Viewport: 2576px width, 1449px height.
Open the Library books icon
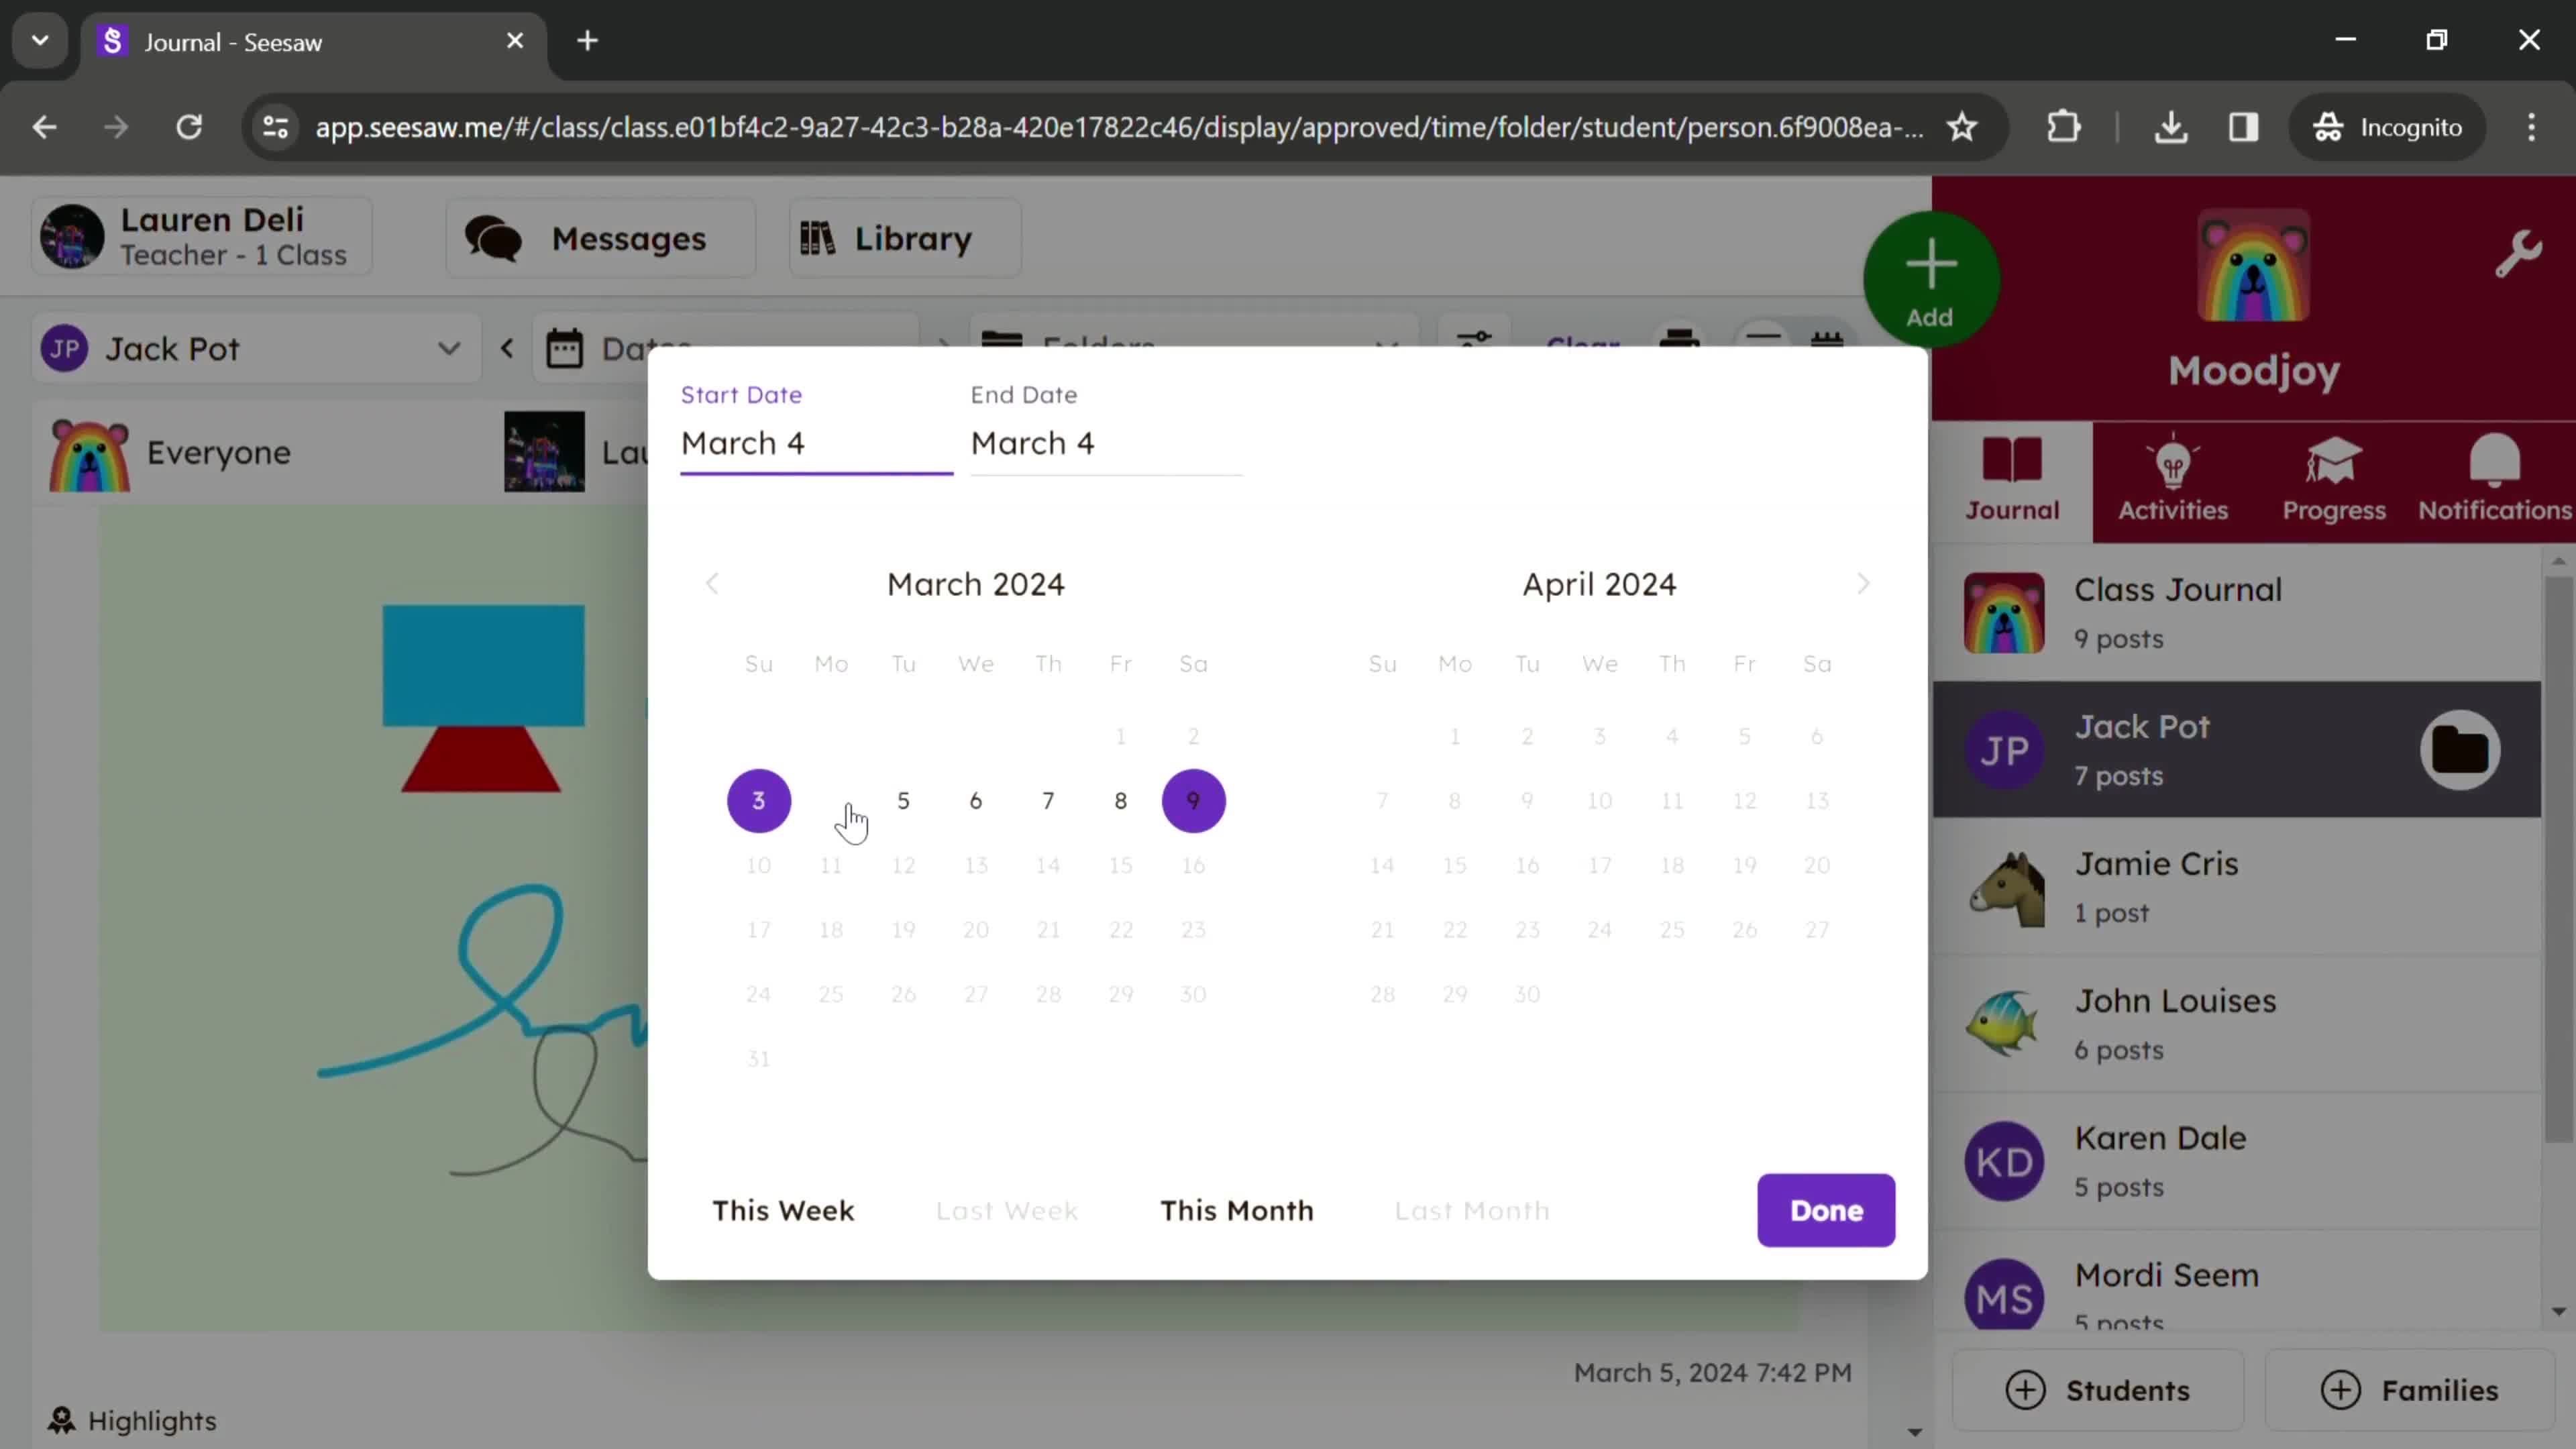(x=818, y=238)
